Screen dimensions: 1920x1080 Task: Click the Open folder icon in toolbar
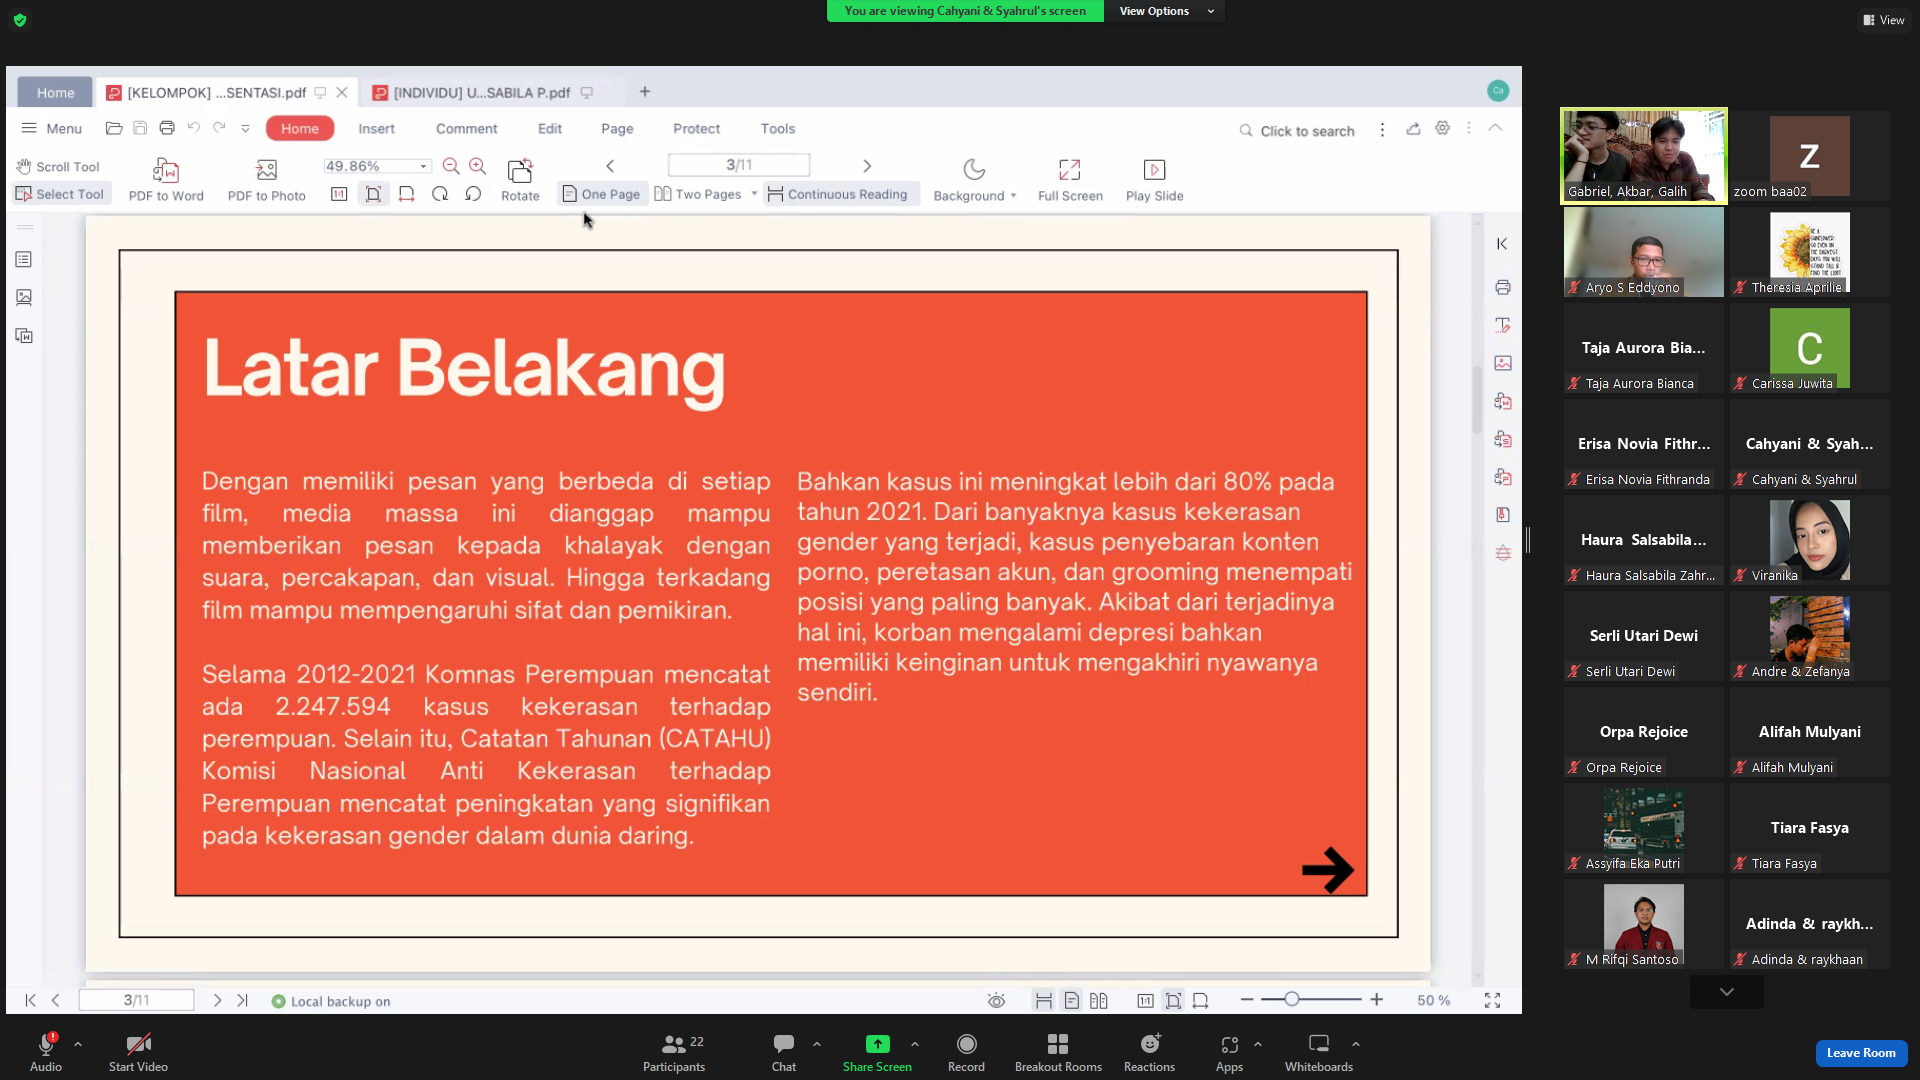(x=114, y=128)
